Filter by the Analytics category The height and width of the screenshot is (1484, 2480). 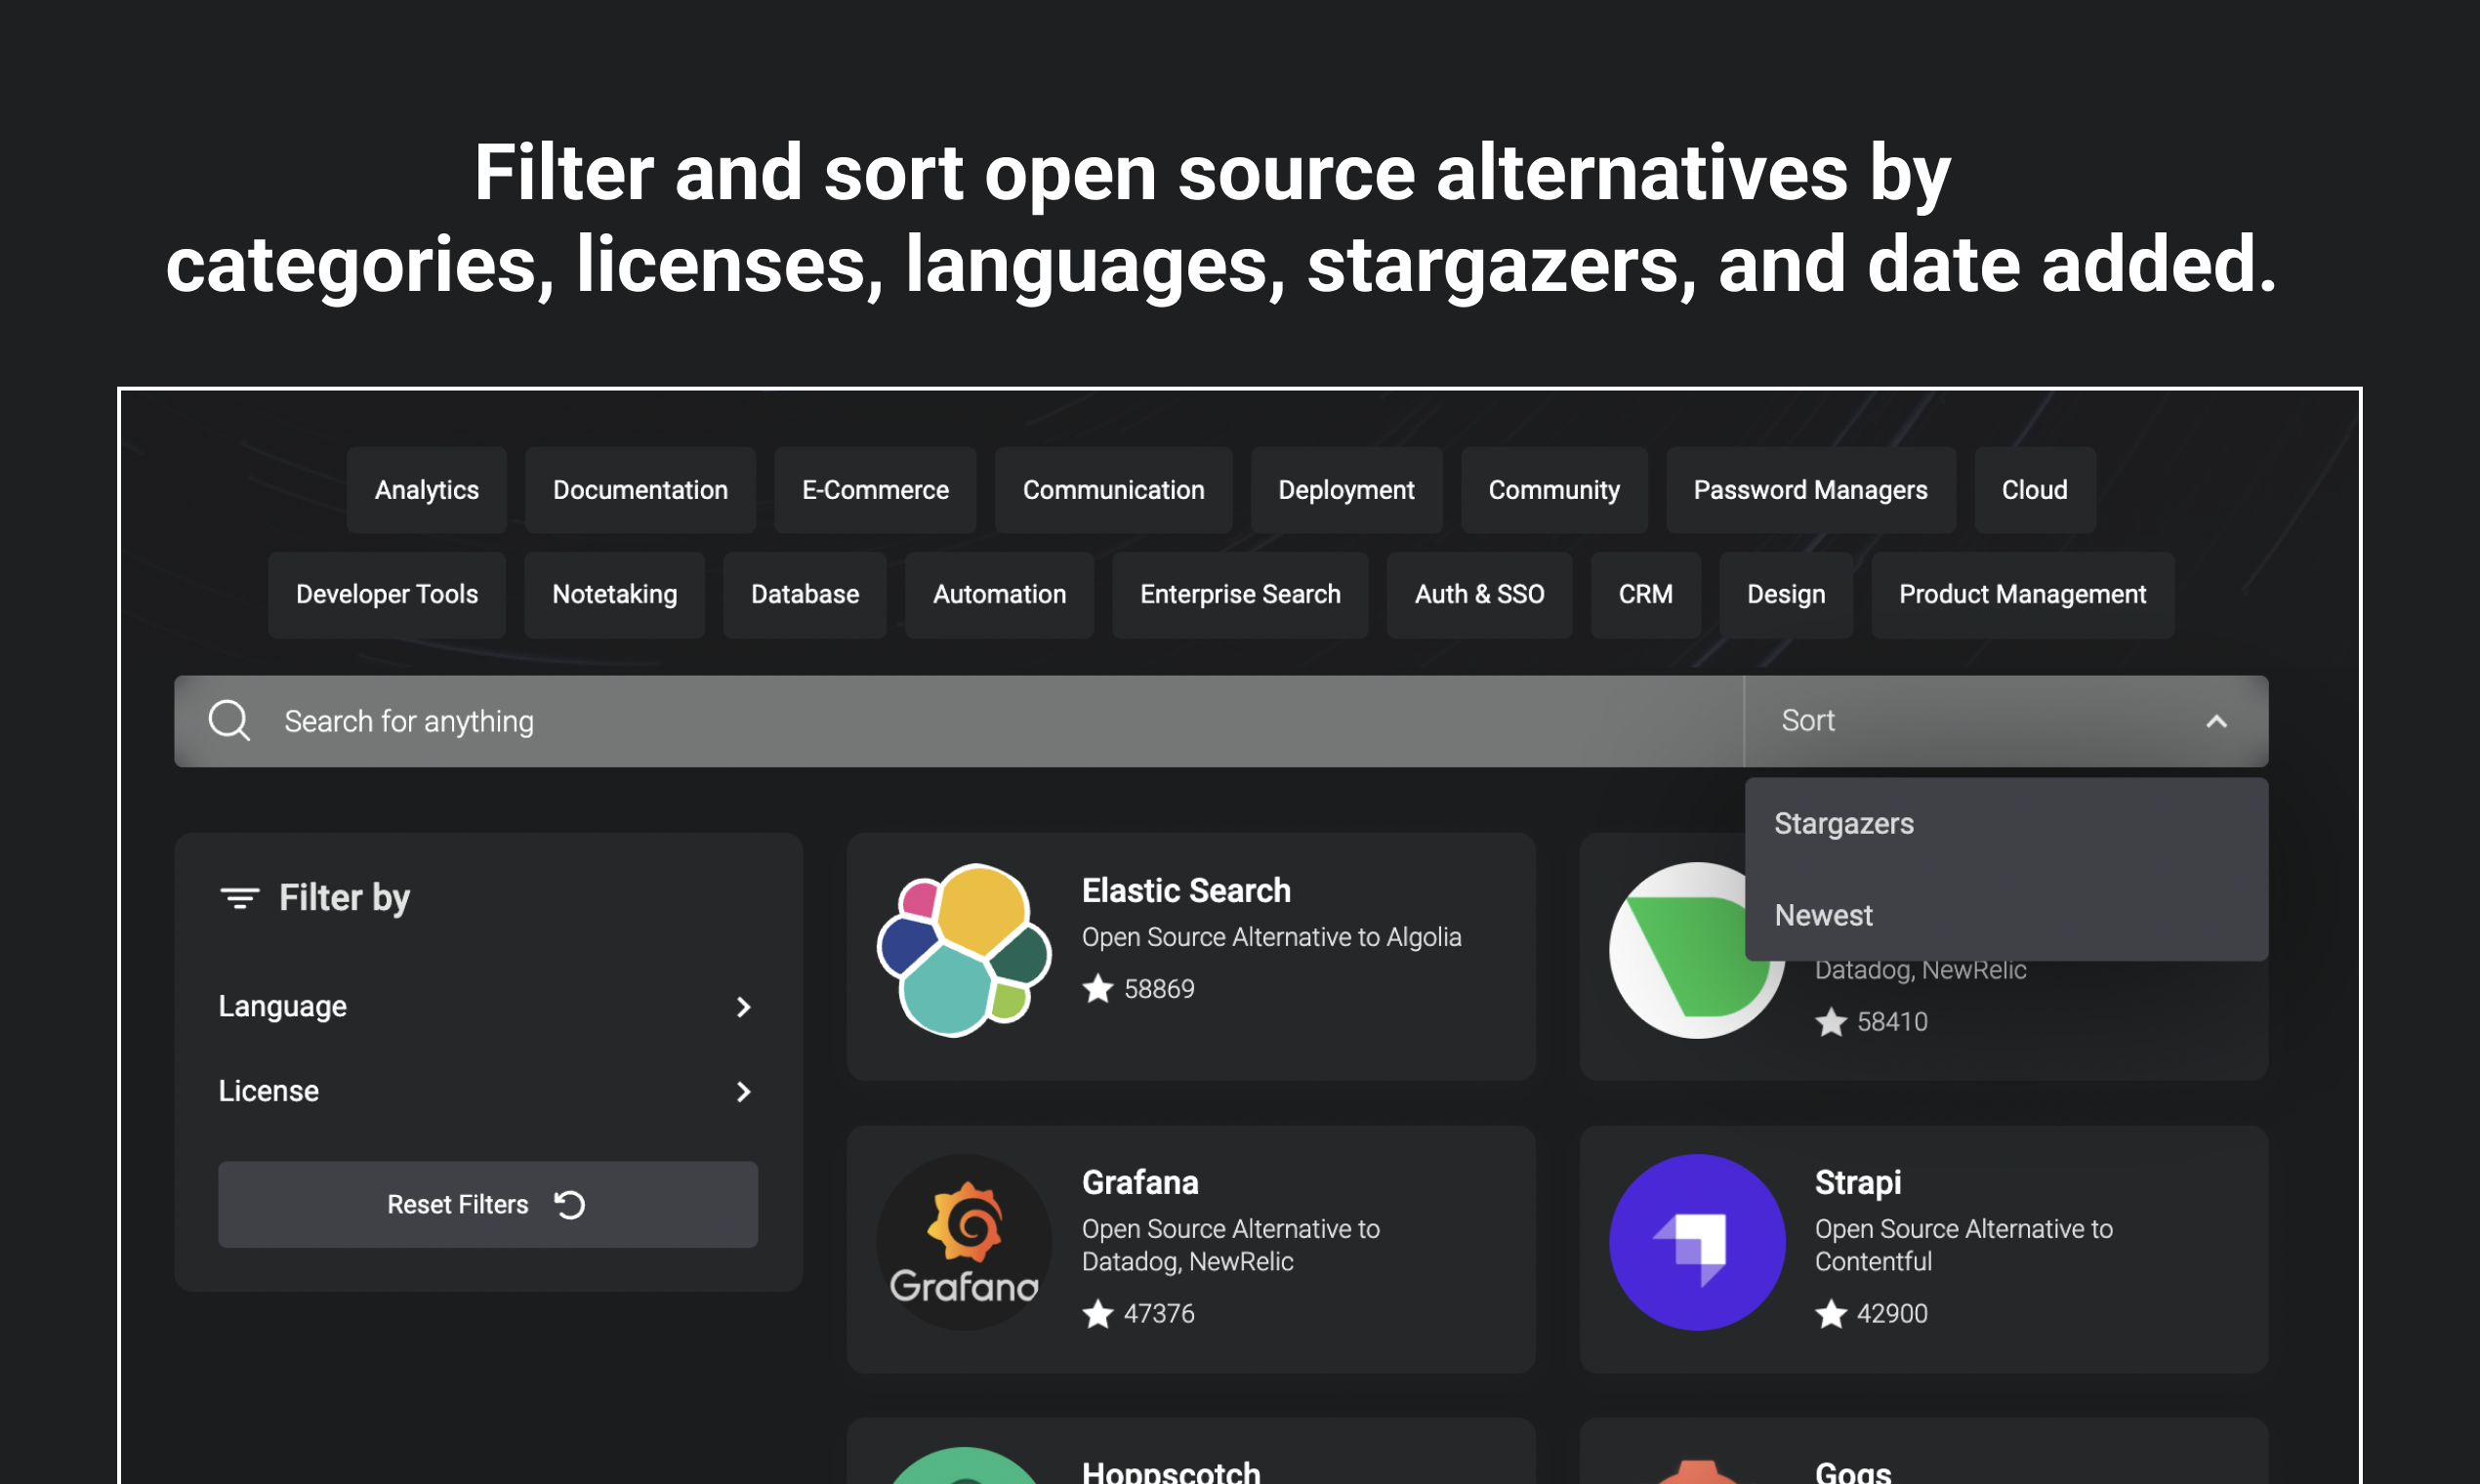click(427, 490)
